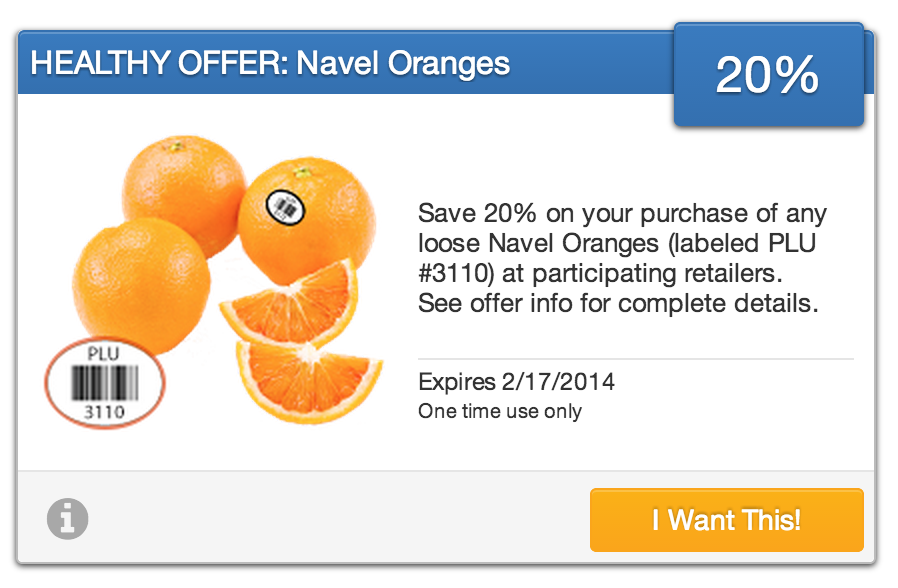Click the divider line above expiration
898x588 pixels.
(636, 359)
